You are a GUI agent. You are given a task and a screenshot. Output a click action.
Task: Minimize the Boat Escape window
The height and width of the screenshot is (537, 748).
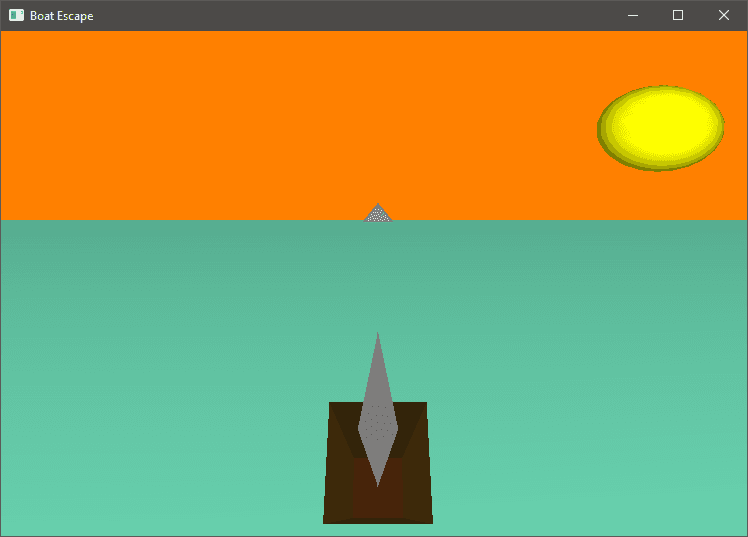click(x=632, y=15)
